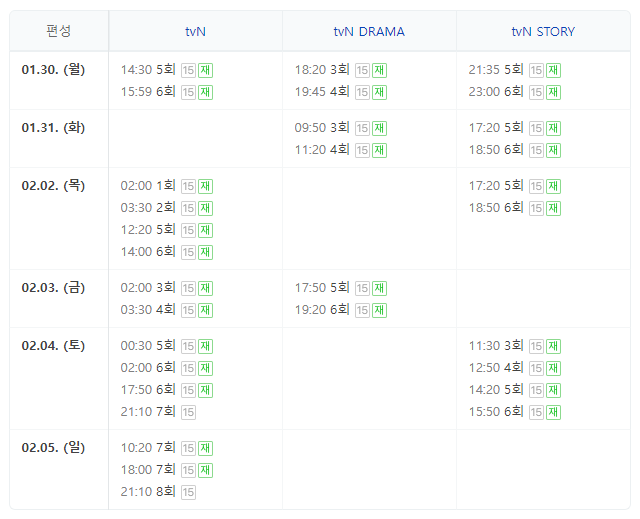Click the 15 rating badge beside 21:10 8회

188,492
